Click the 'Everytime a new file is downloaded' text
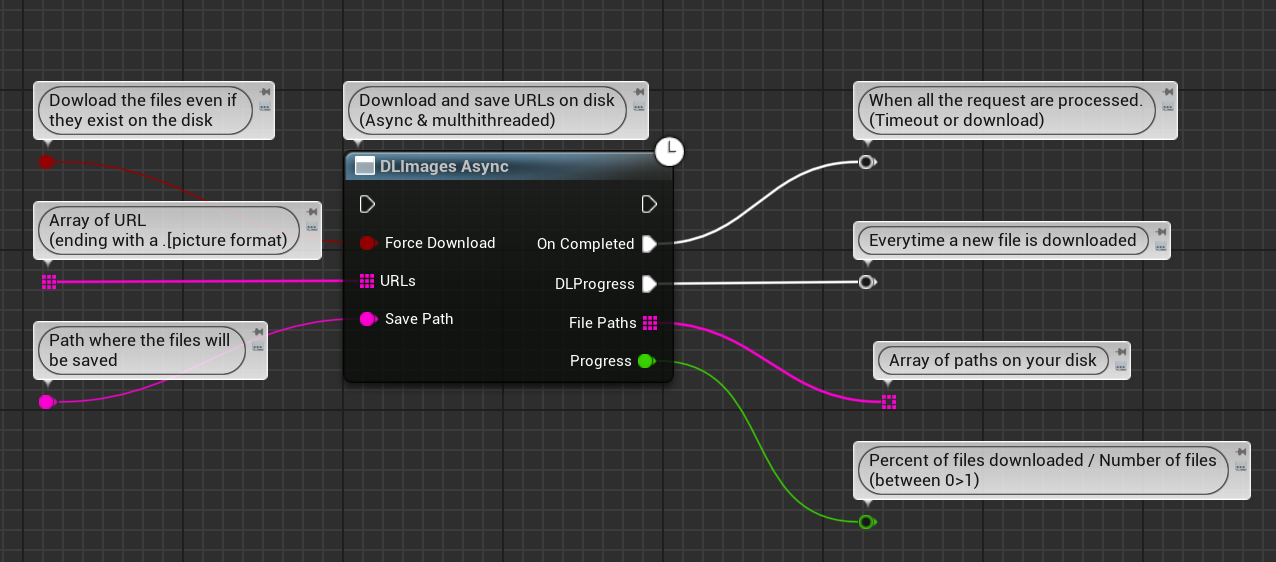The height and width of the screenshot is (562, 1276). pyautogui.click(x=1003, y=240)
